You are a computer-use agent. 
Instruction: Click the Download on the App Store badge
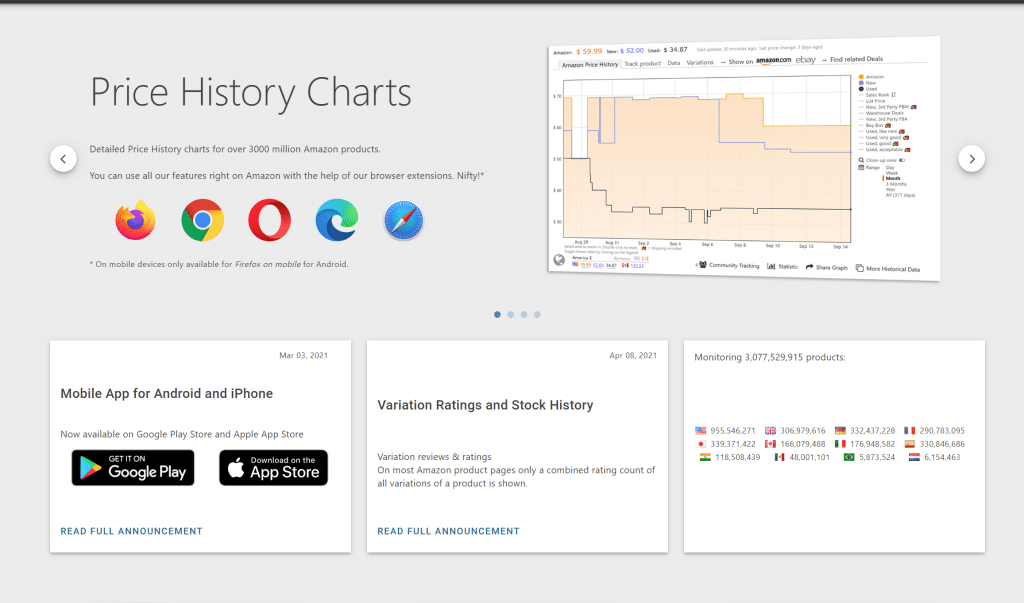click(273, 467)
